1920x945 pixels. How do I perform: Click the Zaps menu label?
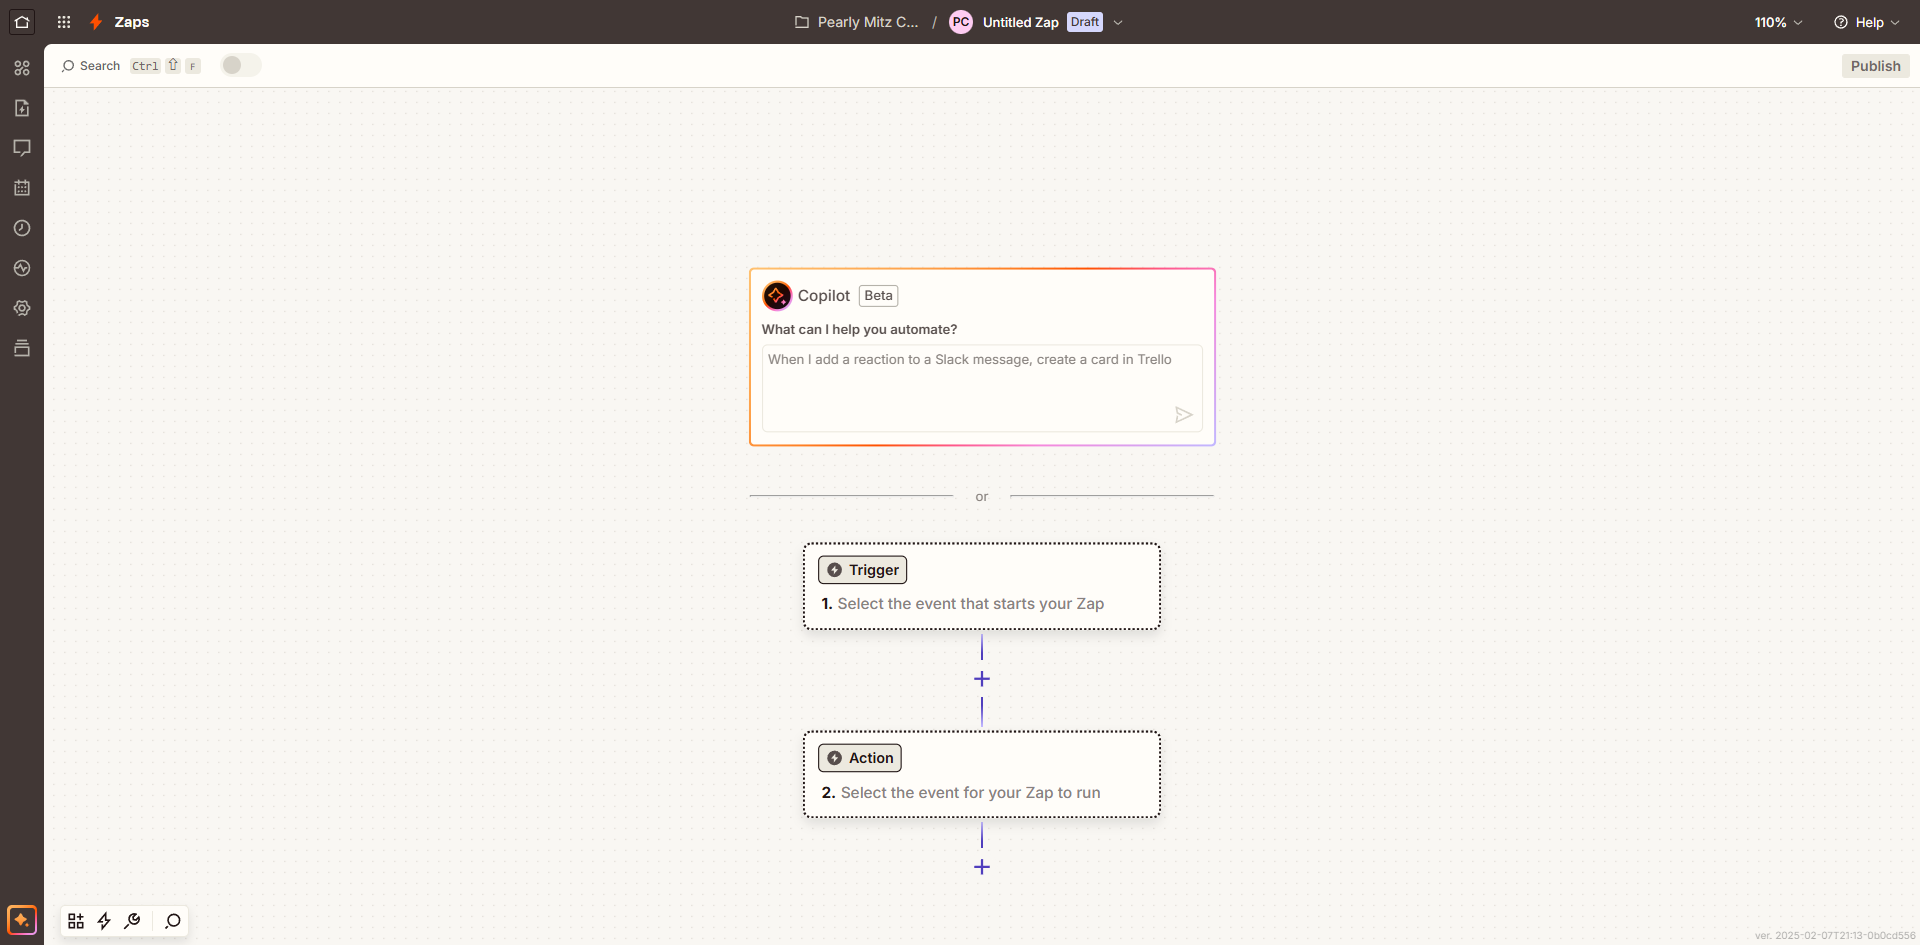[131, 22]
